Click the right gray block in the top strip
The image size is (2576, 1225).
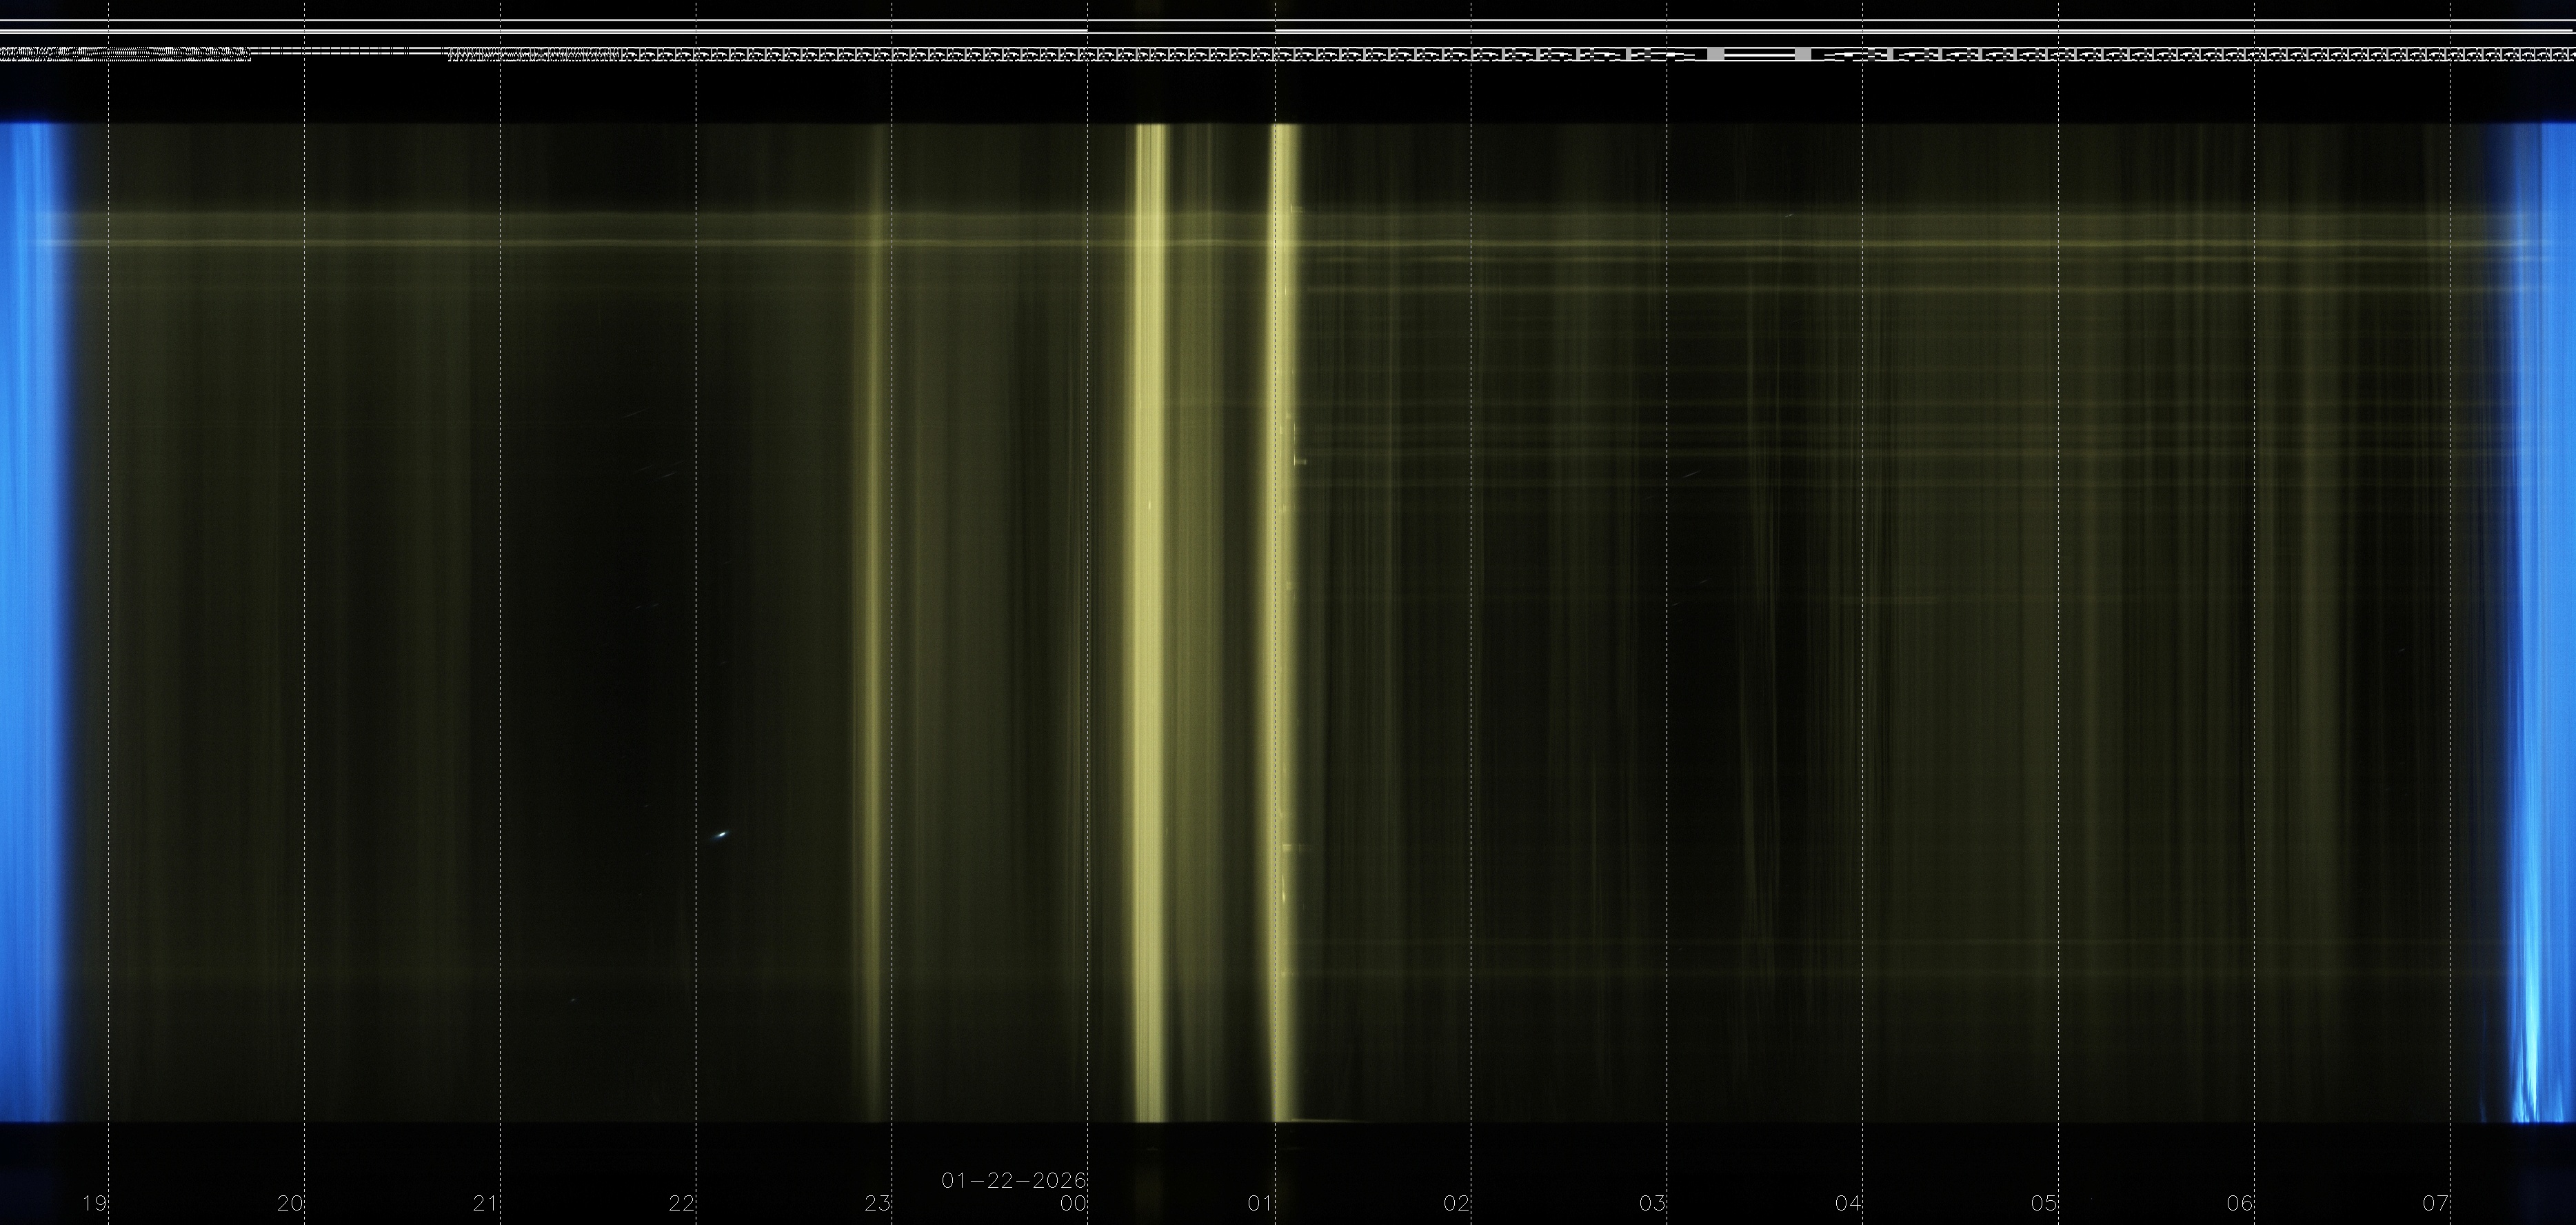[x=1802, y=54]
